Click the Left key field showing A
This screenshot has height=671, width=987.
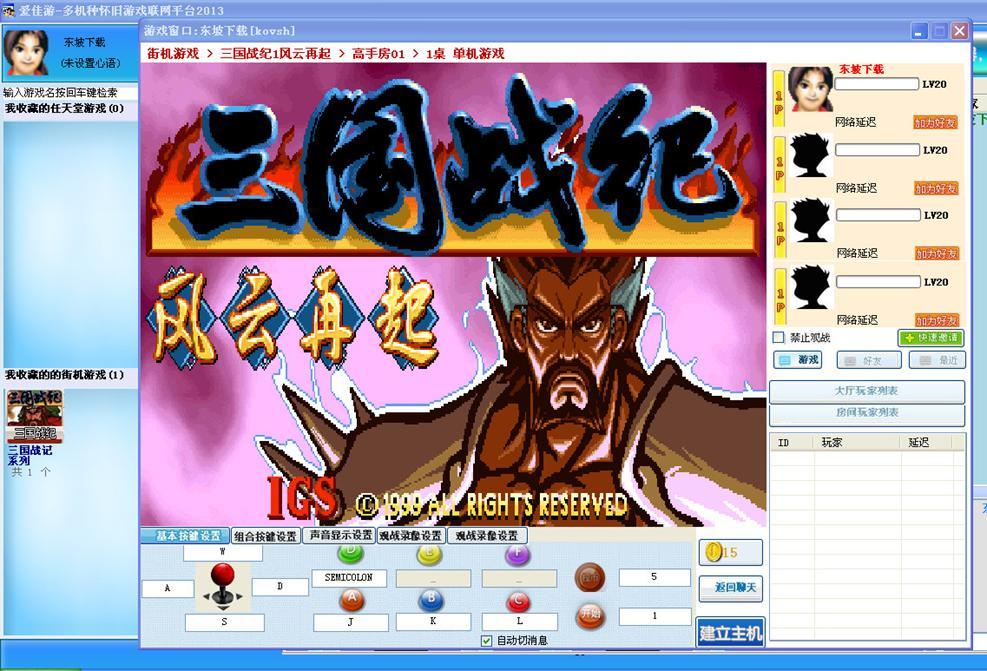pyautogui.click(x=167, y=588)
